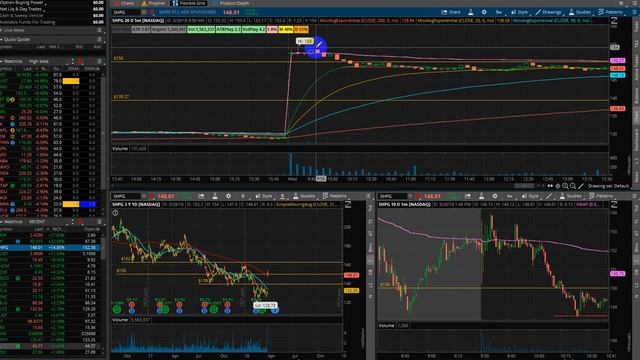Open Drawing set: Default selector
Viewport: 640px width, 360px height.
point(609,186)
